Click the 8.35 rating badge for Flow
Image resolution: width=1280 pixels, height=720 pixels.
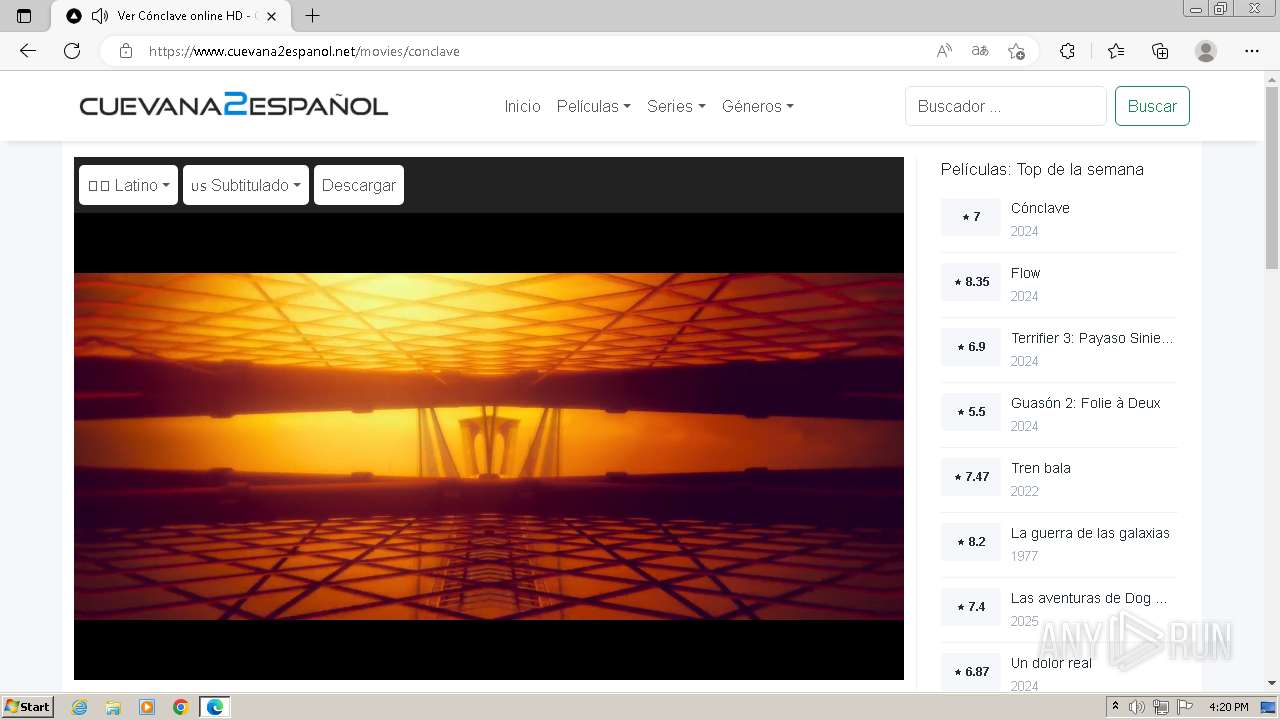pos(970,282)
